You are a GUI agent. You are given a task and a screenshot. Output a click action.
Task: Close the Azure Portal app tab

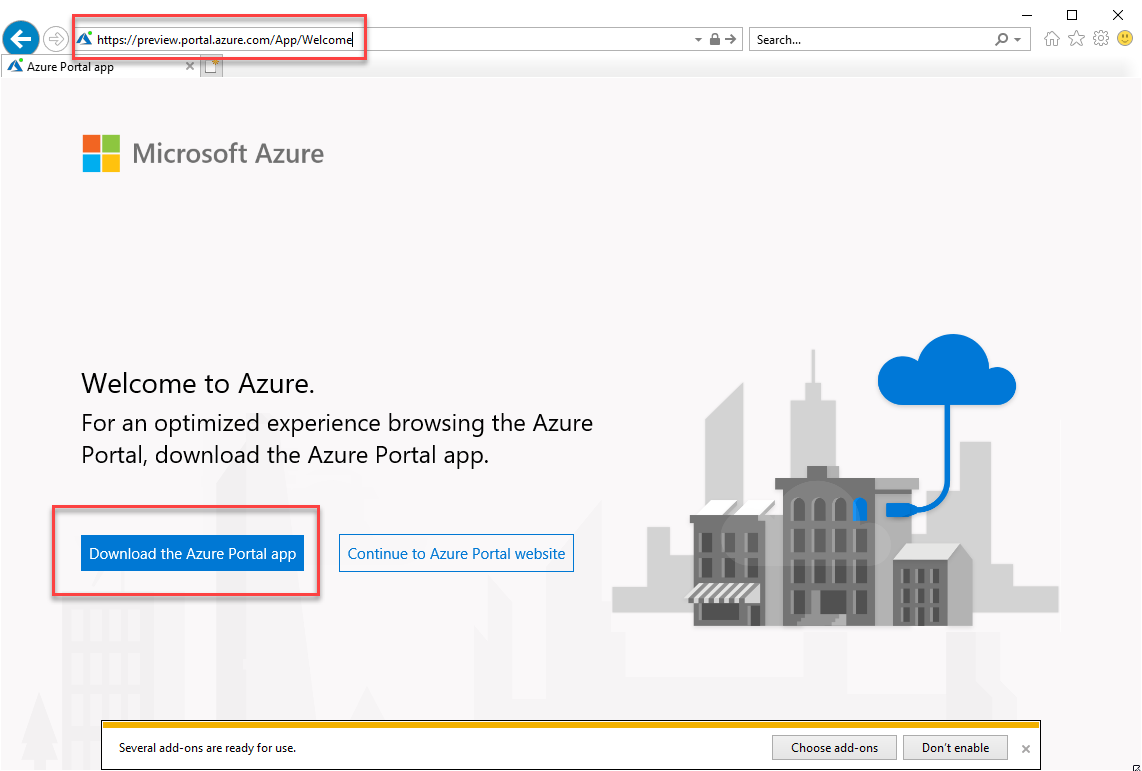pyautogui.click(x=190, y=67)
